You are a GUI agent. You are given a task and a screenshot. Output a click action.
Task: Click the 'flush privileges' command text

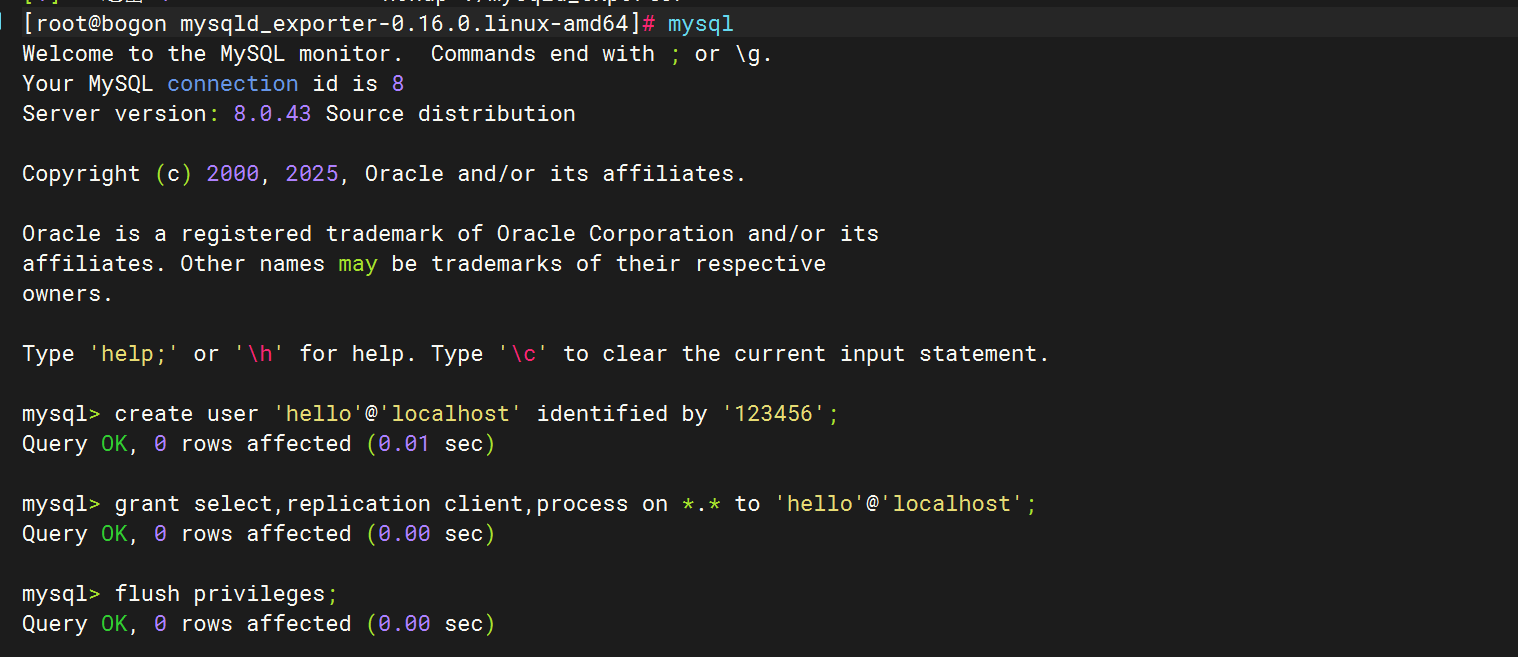[220, 594]
